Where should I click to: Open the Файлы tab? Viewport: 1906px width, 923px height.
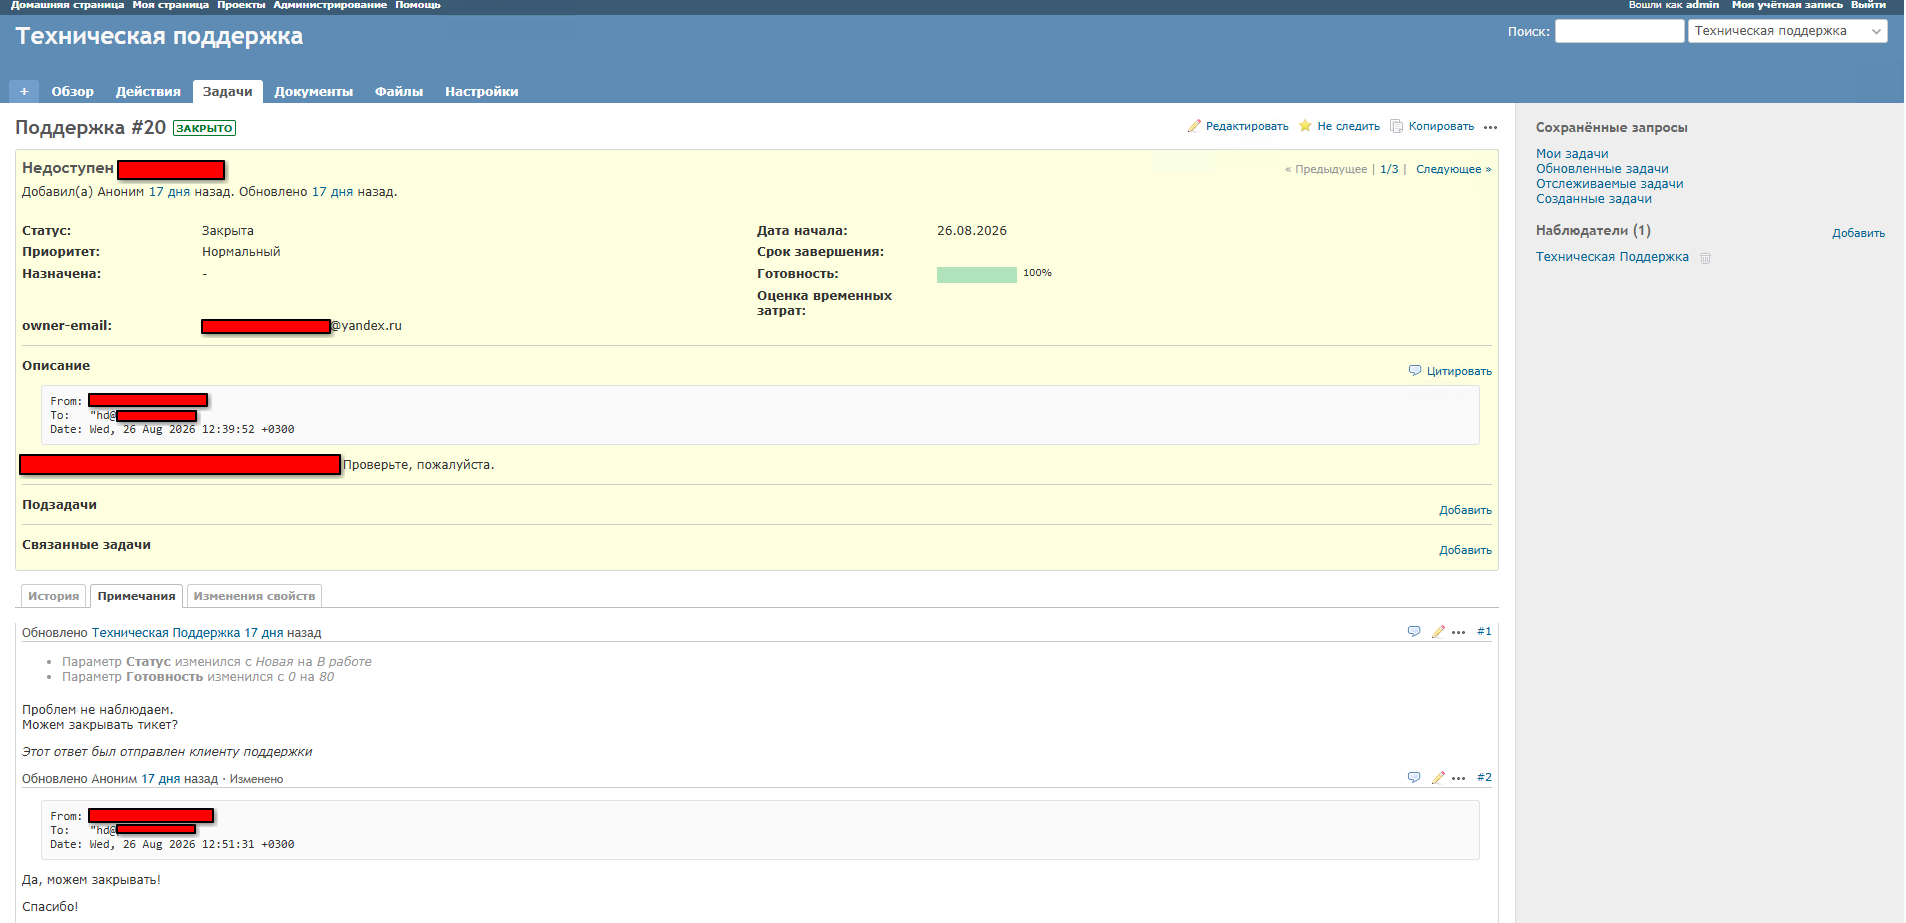[399, 91]
